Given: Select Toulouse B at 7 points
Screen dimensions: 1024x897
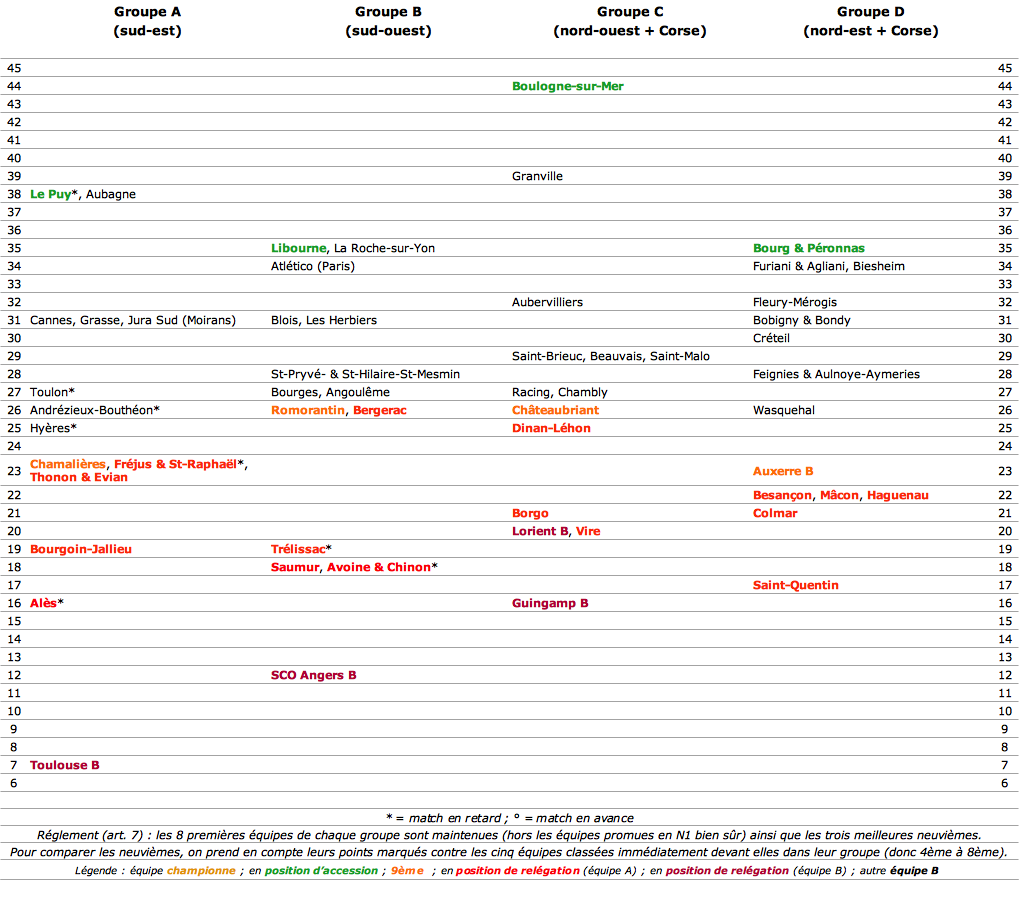Looking at the screenshot, I should pyautogui.click(x=65, y=765).
